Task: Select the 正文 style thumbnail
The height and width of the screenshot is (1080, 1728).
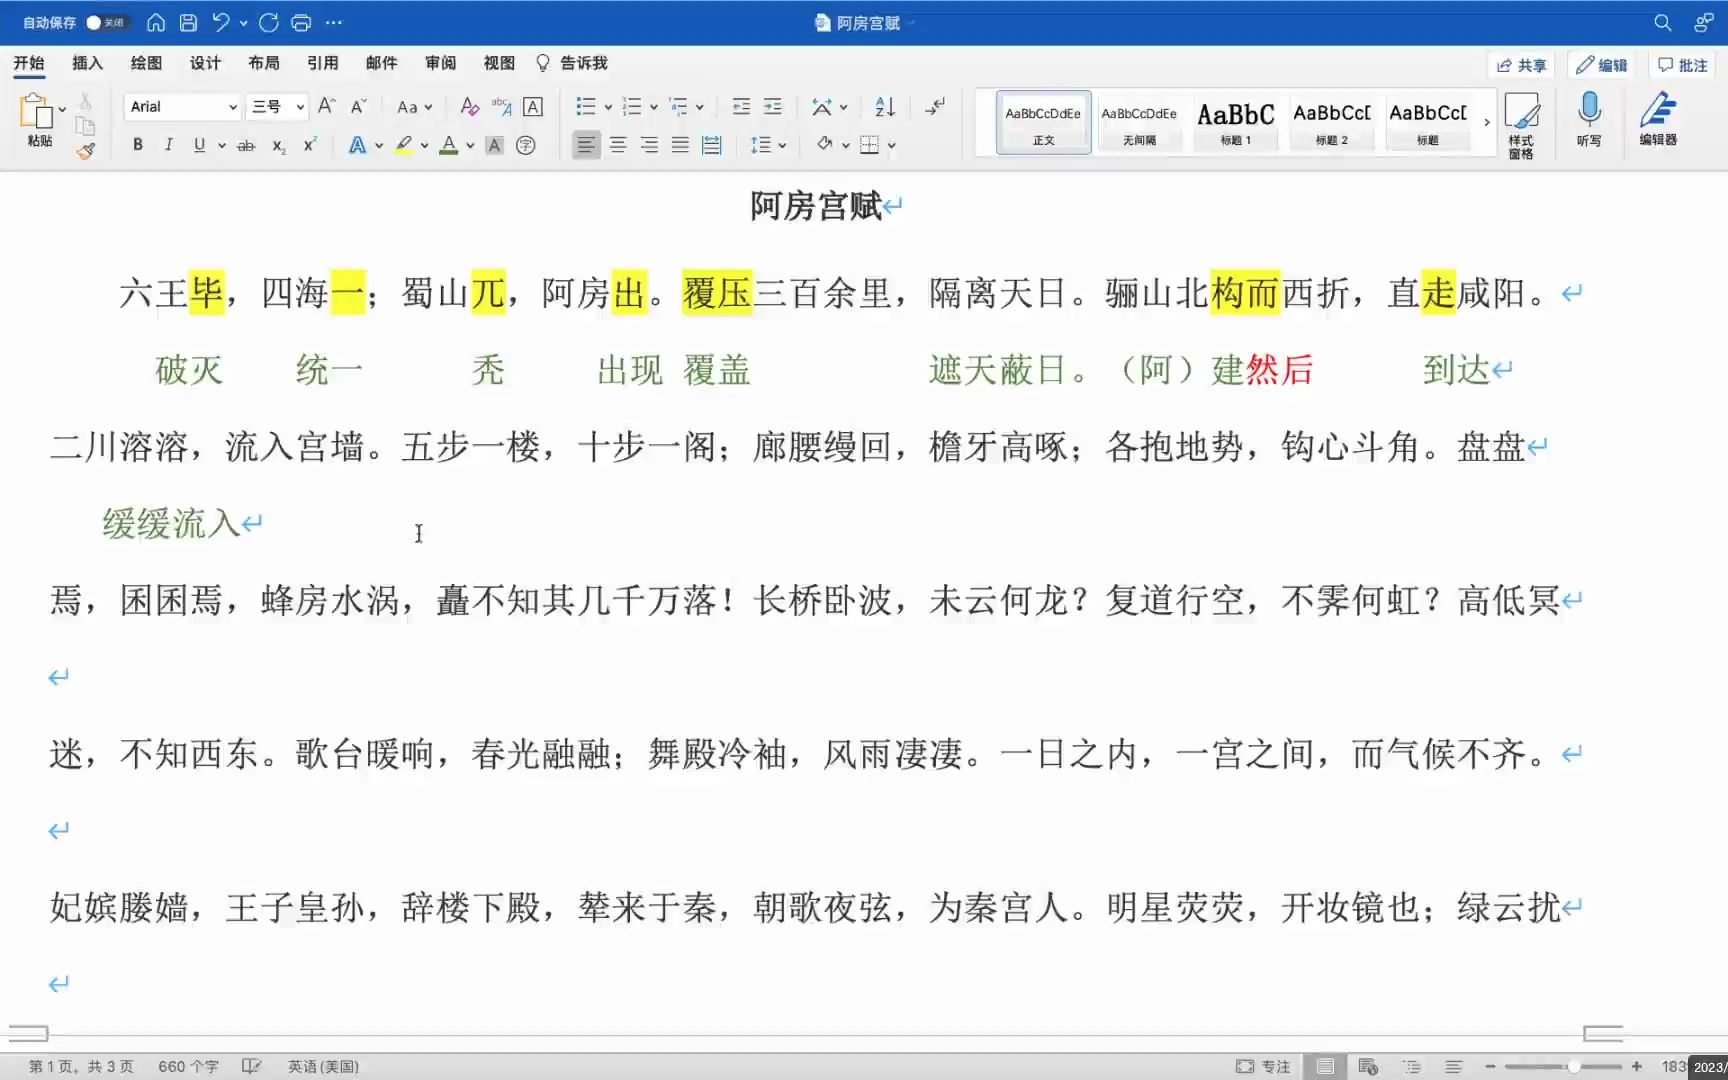Action: pyautogui.click(x=1043, y=123)
